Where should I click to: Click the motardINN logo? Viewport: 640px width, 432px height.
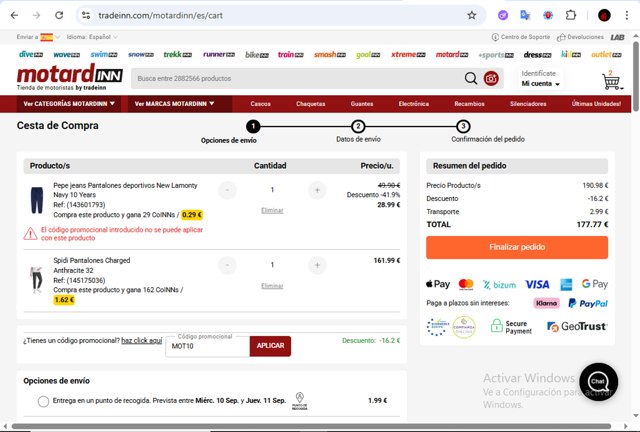pyautogui.click(x=69, y=77)
